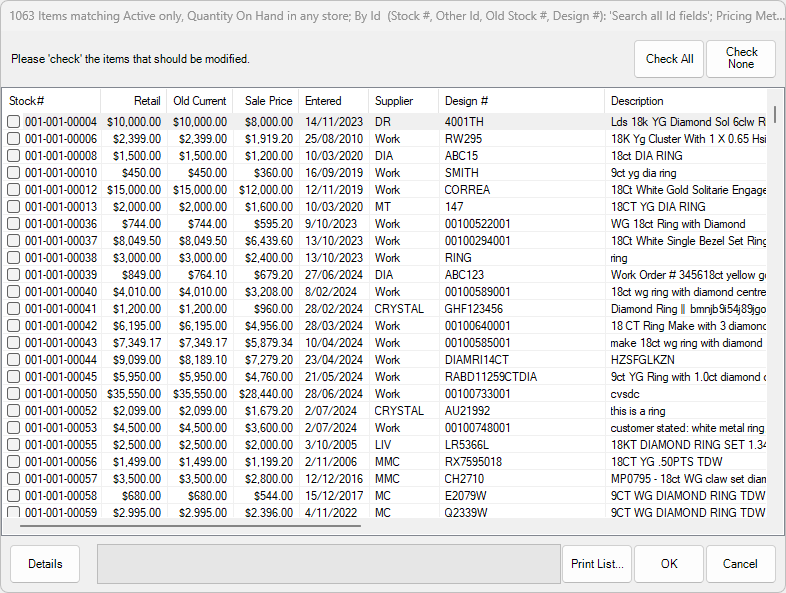
Task: Tick checkbox for 001-001-00044
Action: tap(14, 360)
